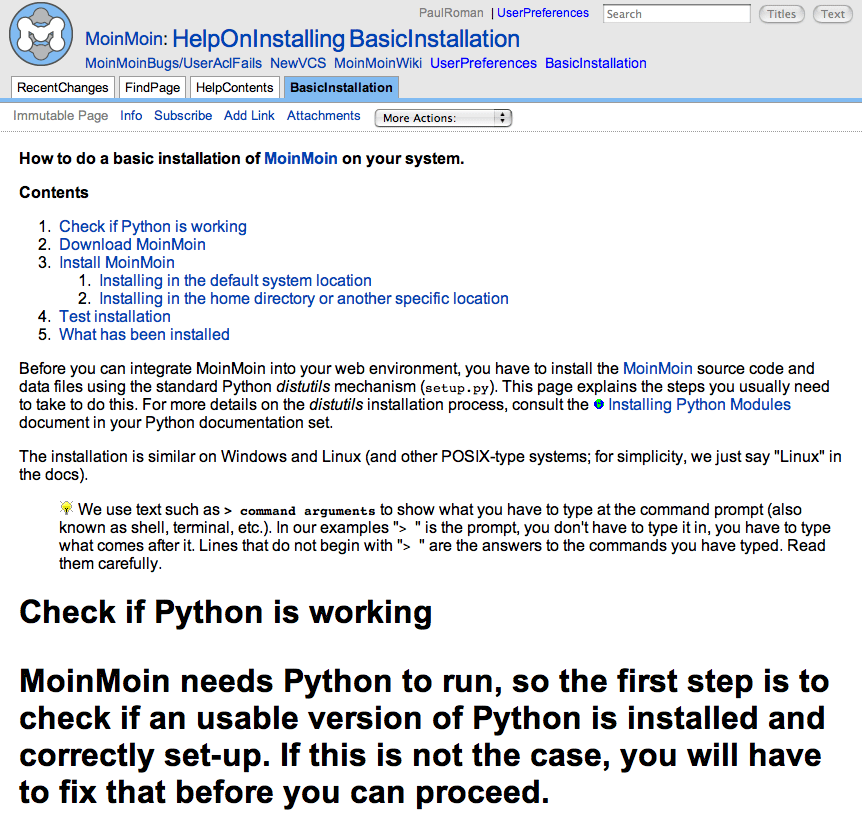862x829 pixels.
Task: Jump to What has been installed section
Action: [x=145, y=335]
